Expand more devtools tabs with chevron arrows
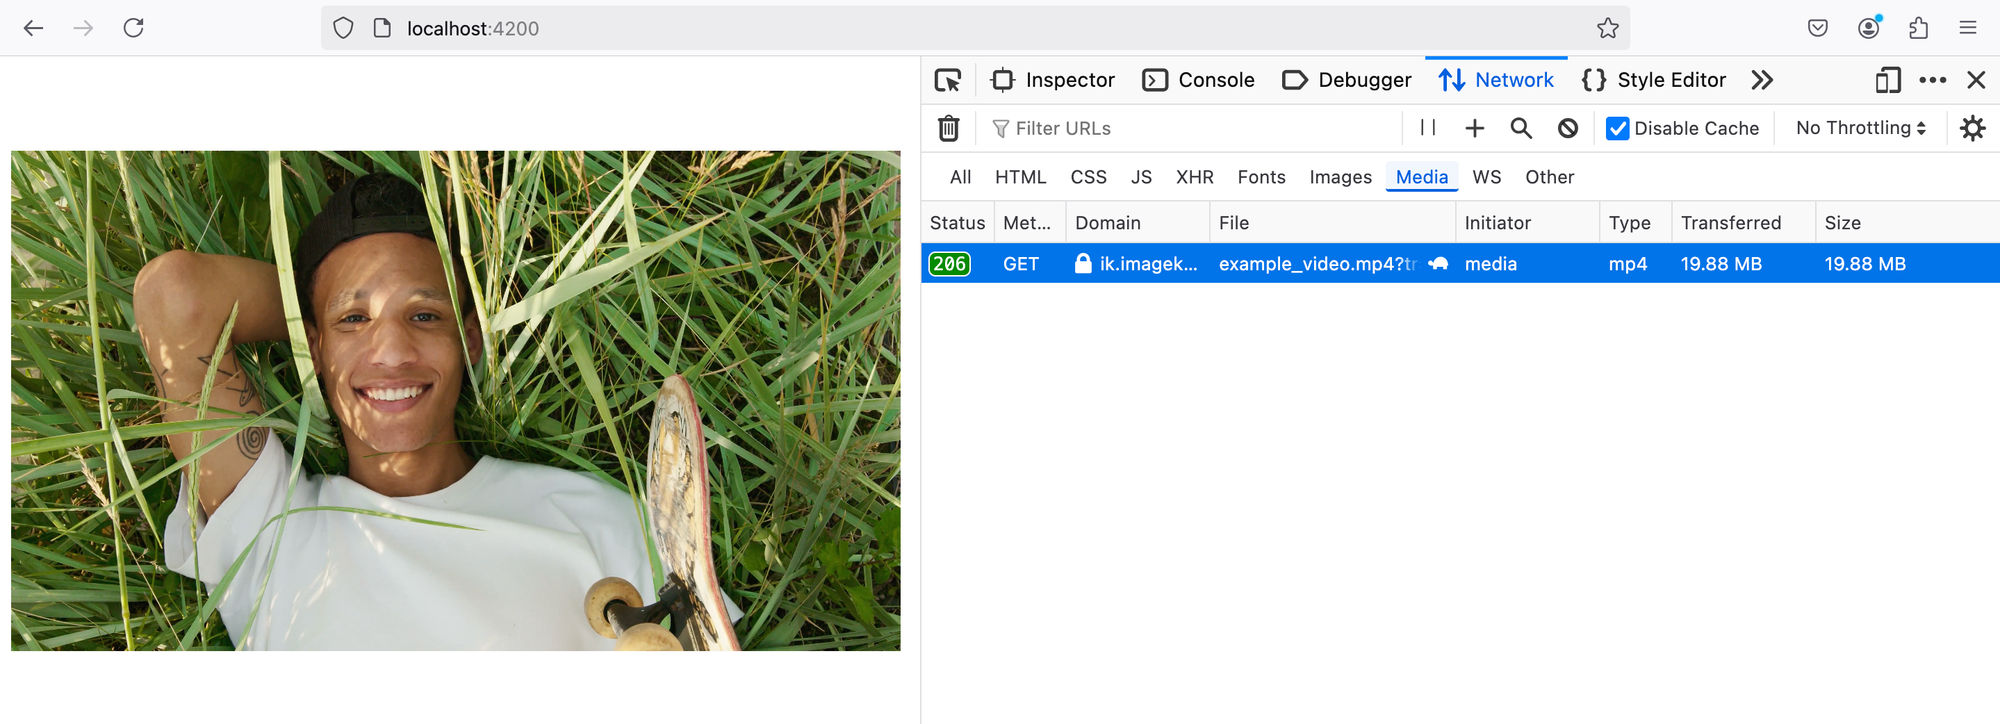 (x=1762, y=80)
